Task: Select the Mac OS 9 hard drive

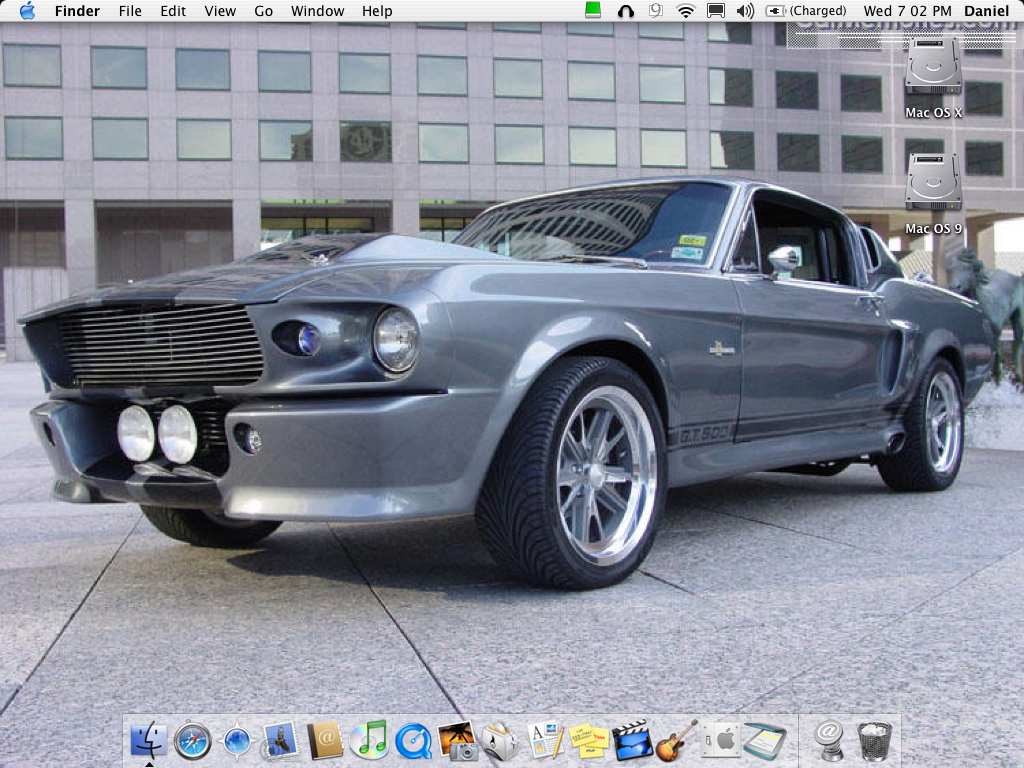Action: click(x=933, y=194)
